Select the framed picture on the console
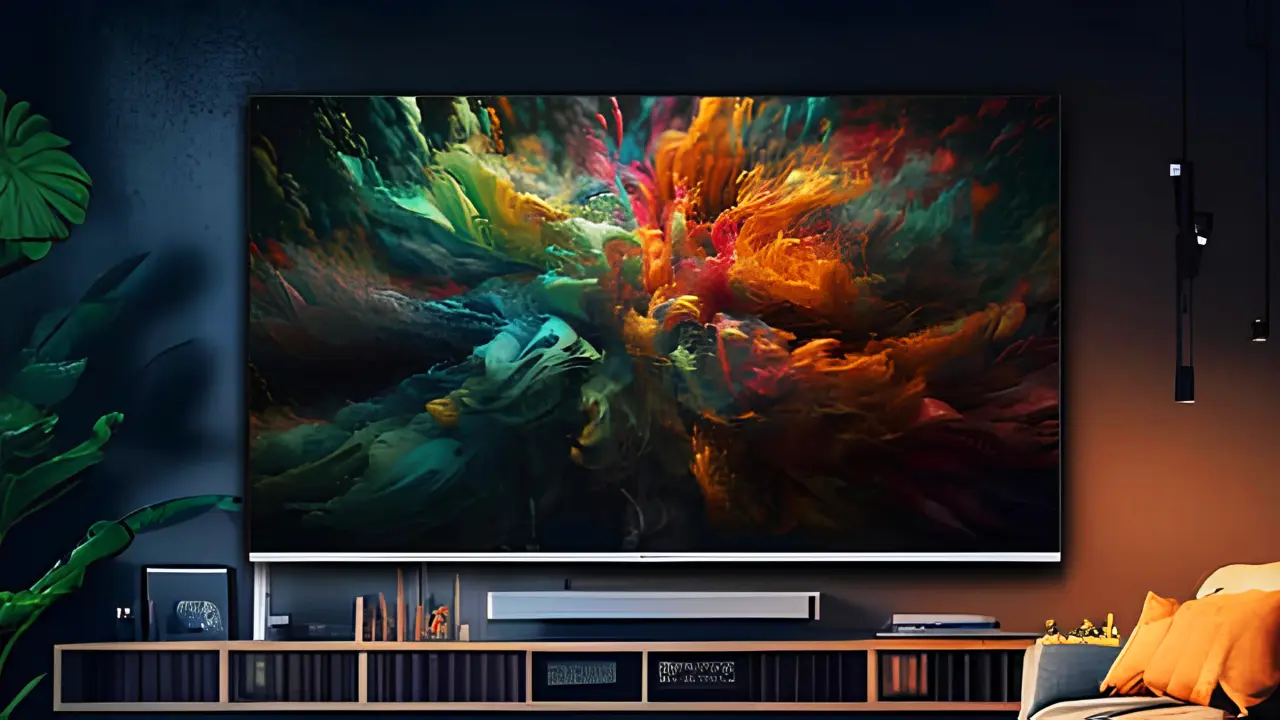 [x=188, y=603]
